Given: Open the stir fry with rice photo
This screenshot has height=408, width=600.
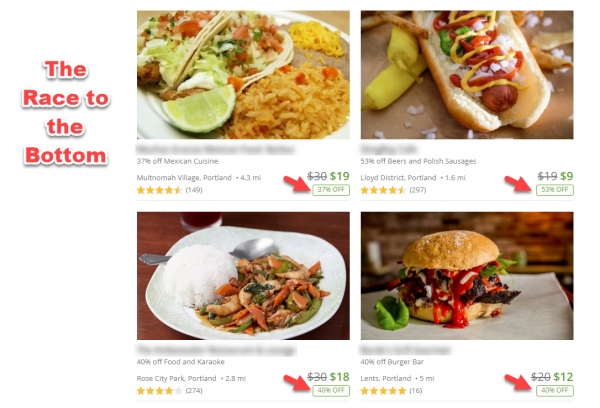Looking at the screenshot, I should tap(243, 276).
